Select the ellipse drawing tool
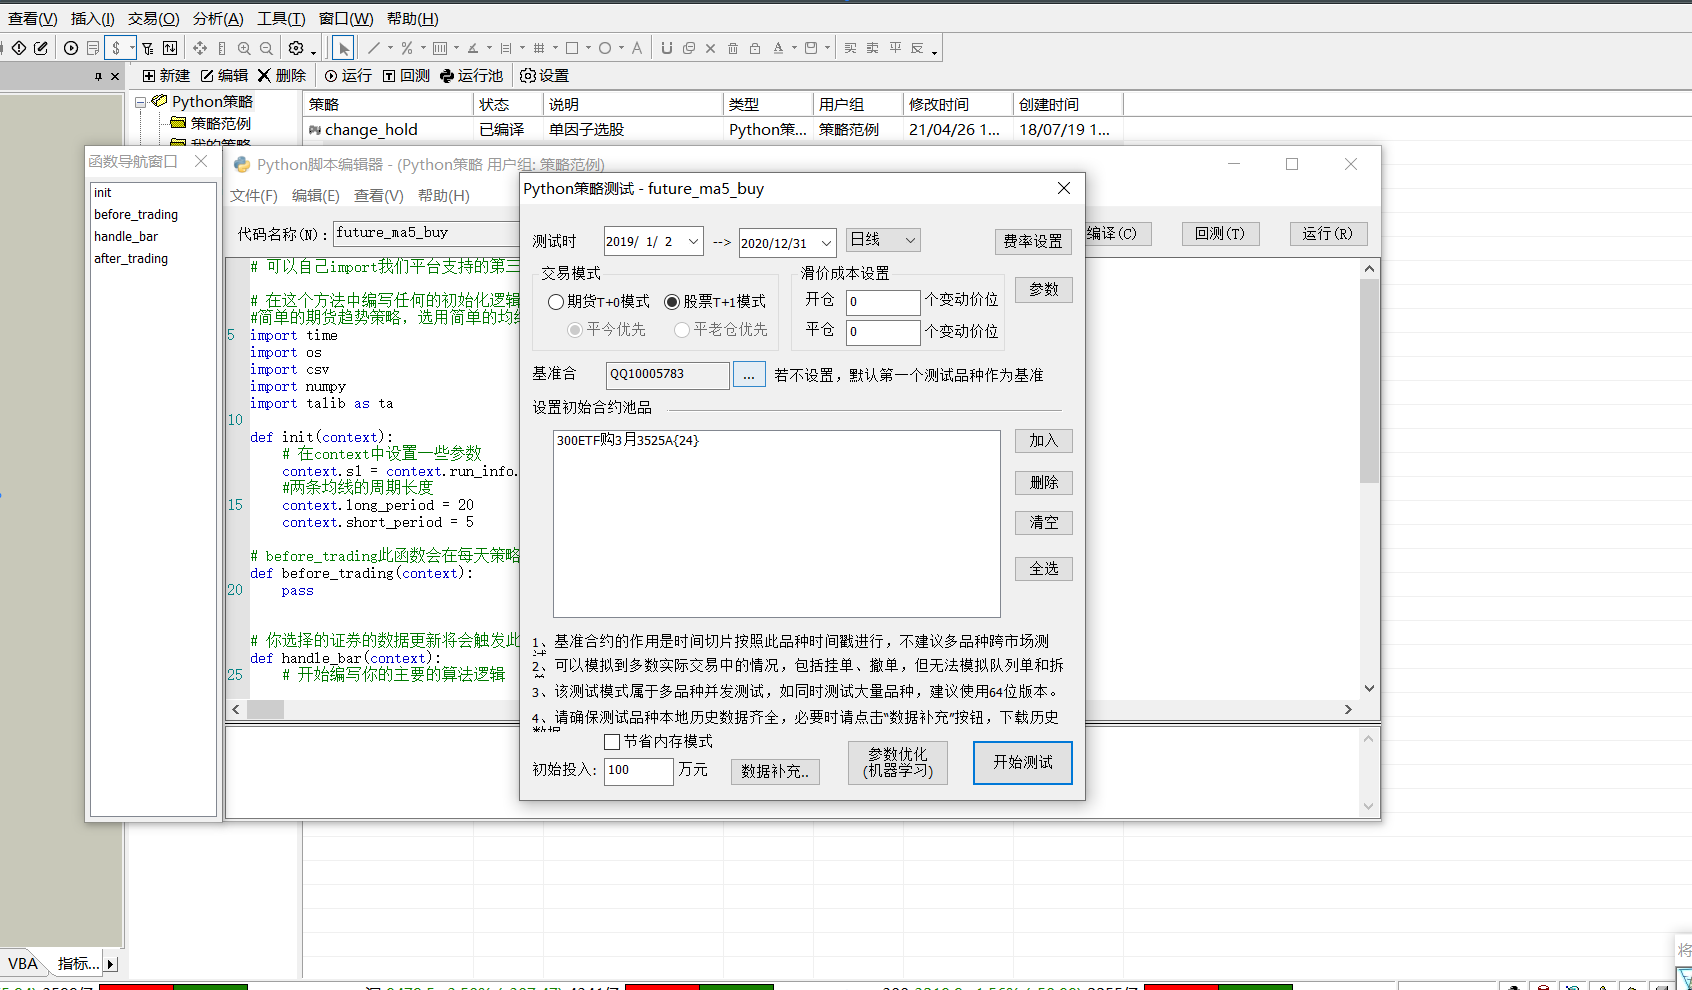1692x990 pixels. point(605,48)
